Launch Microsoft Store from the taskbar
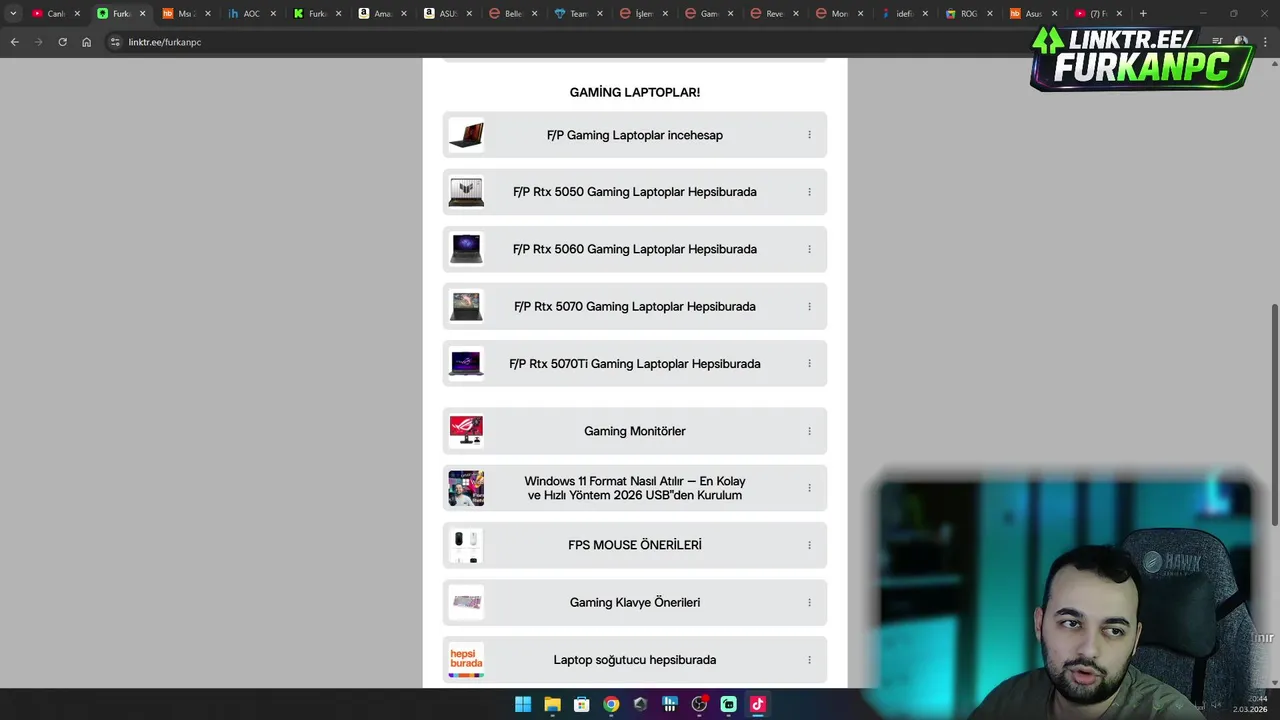This screenshot has height=720, width=1280. coord(581,704)
